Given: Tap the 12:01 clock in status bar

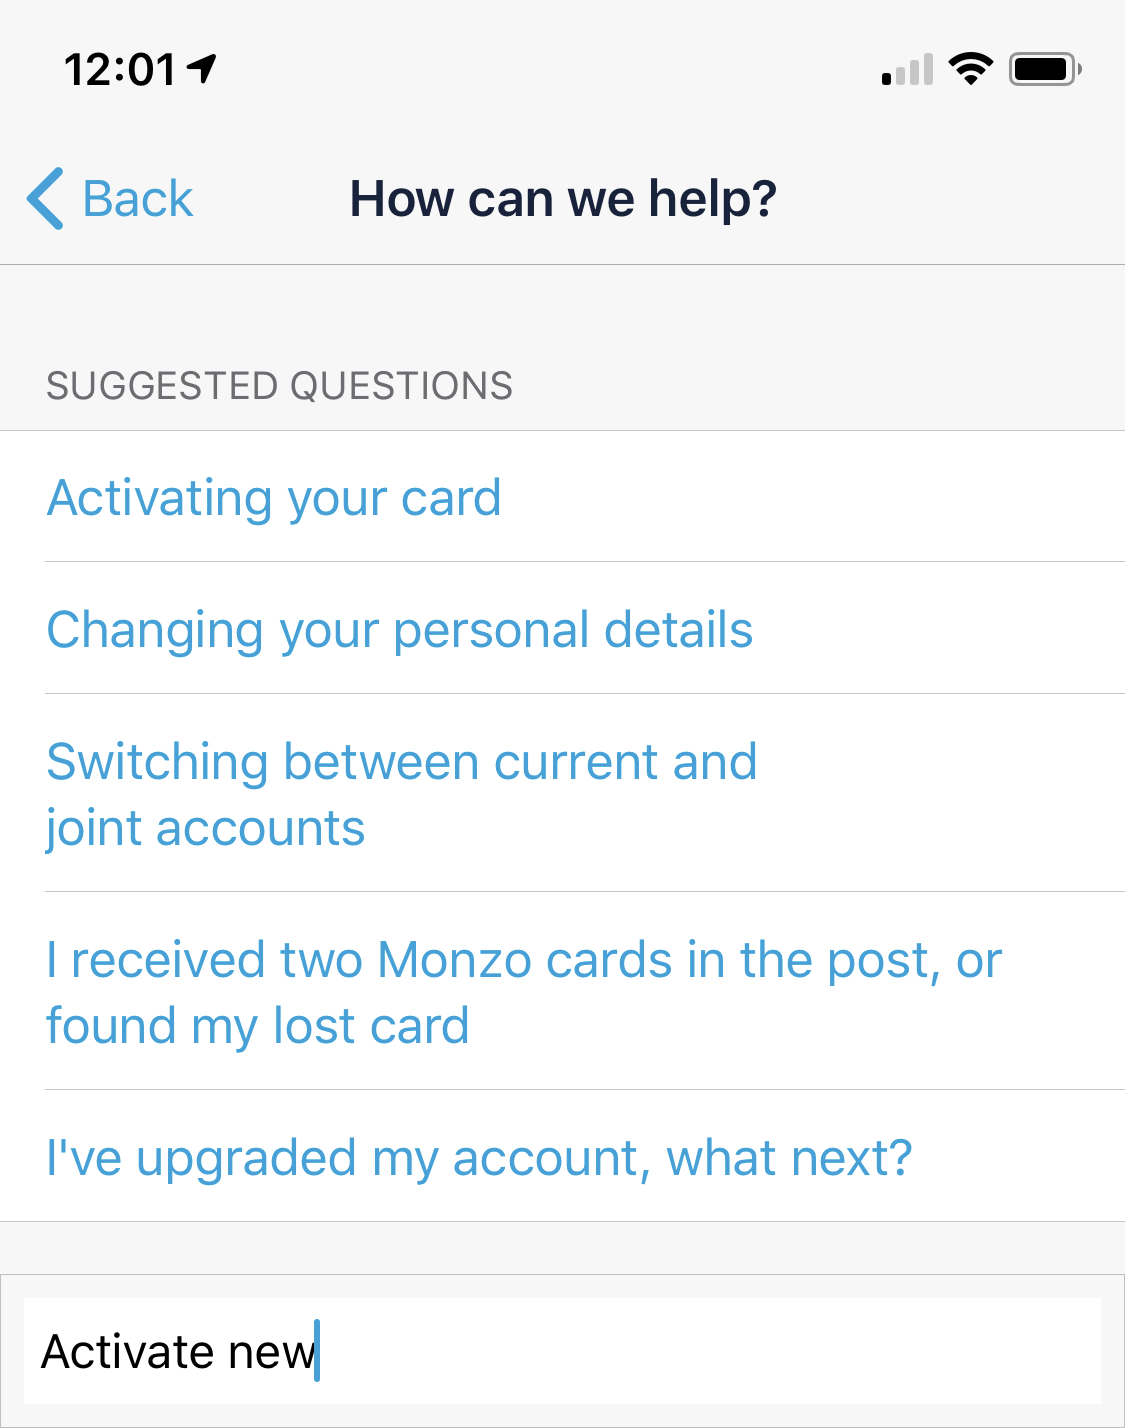Looking at the screenshot, I should 120,70.
